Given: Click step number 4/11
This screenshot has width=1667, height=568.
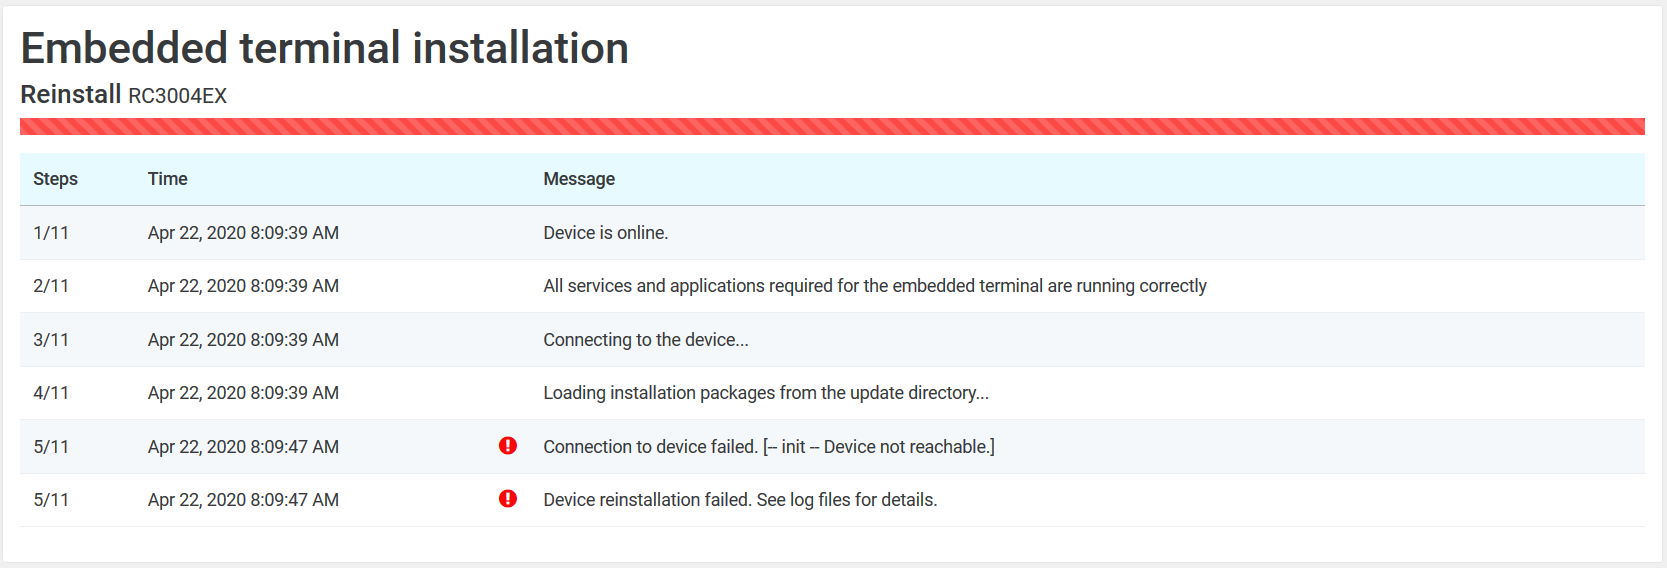Looking at the screenshot, I should 51,393.
